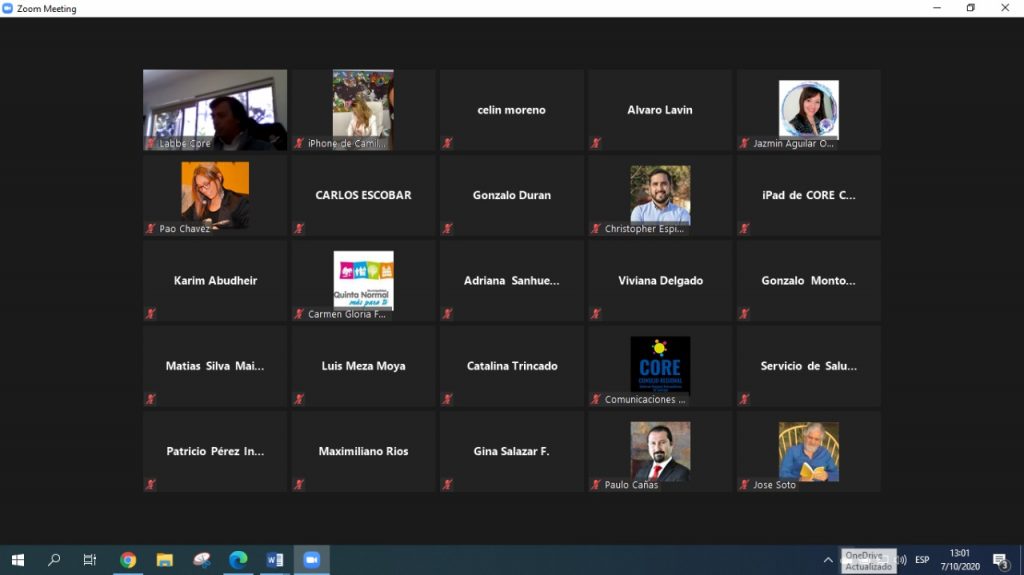Click the muted mic icon on Jose Soto tile
The image size is (1024, 575).
tap(744, 485)
